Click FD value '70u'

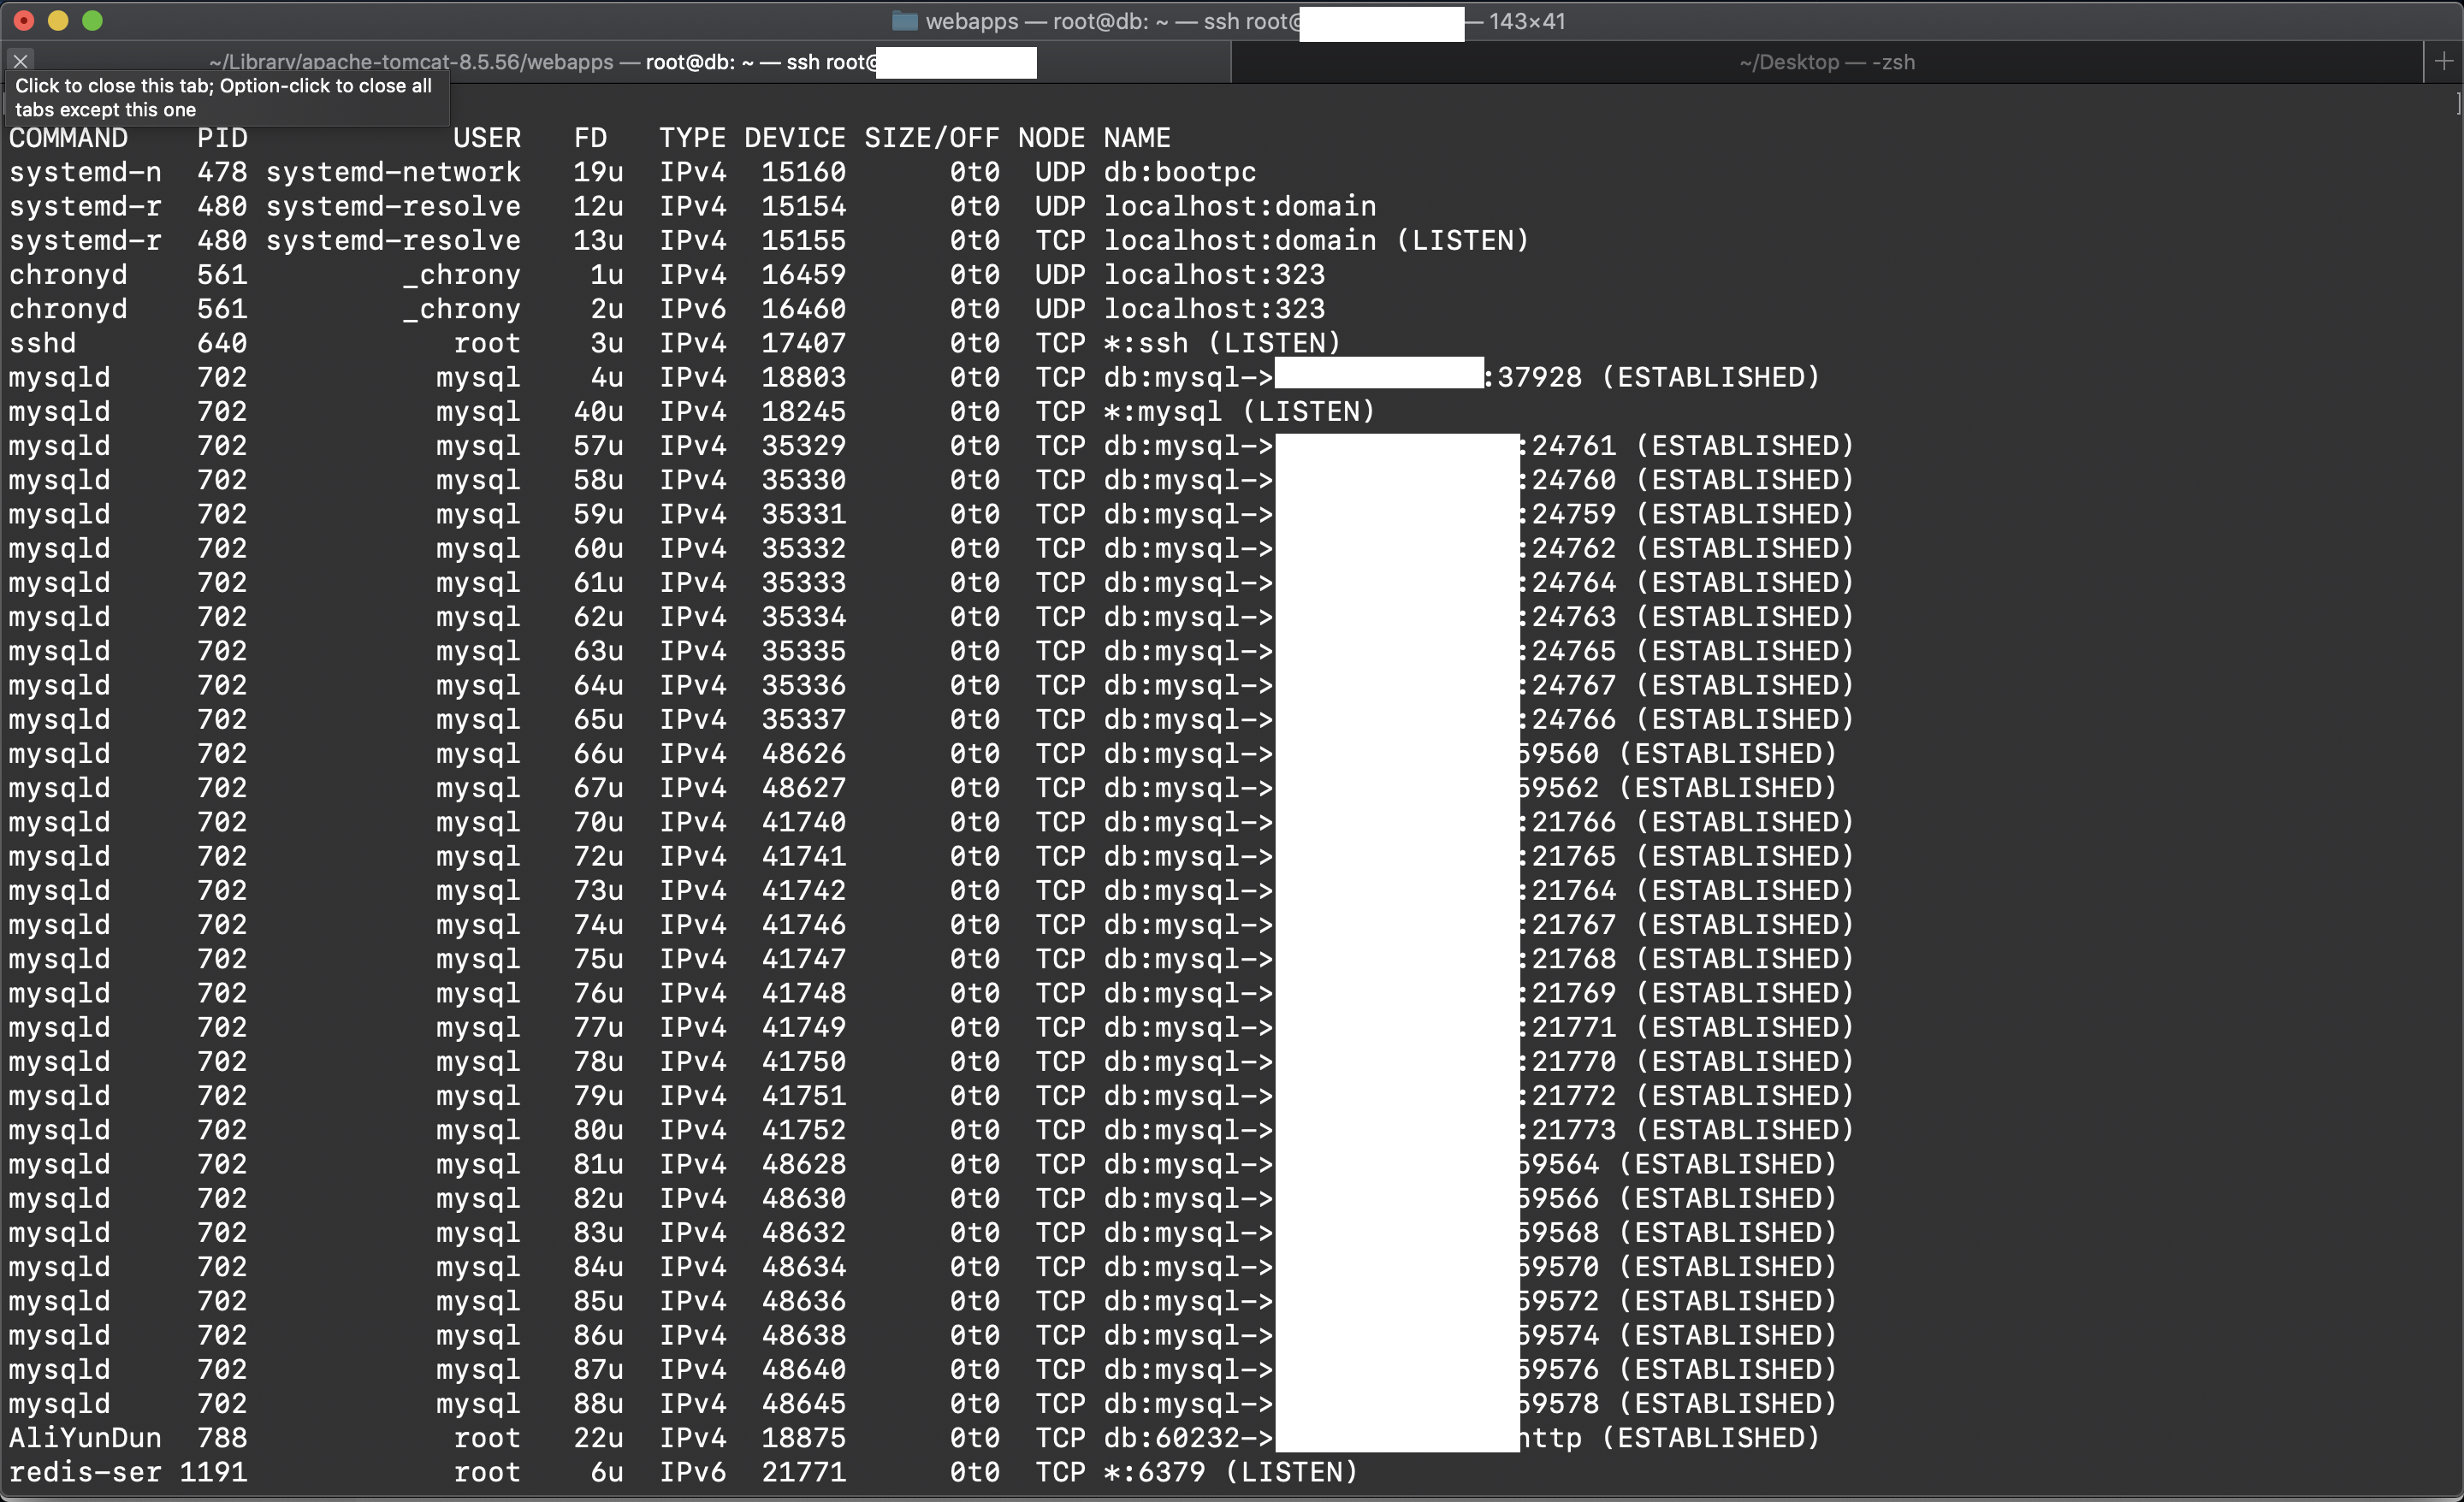pos(598,822)
